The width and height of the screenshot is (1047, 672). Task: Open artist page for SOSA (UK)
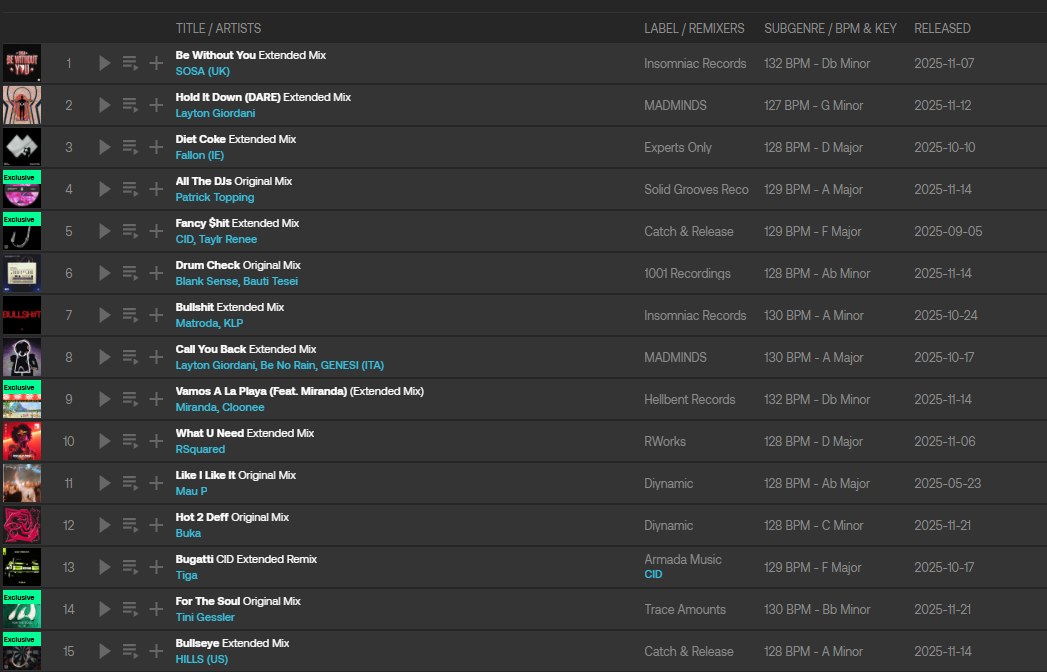pos(202,71)
